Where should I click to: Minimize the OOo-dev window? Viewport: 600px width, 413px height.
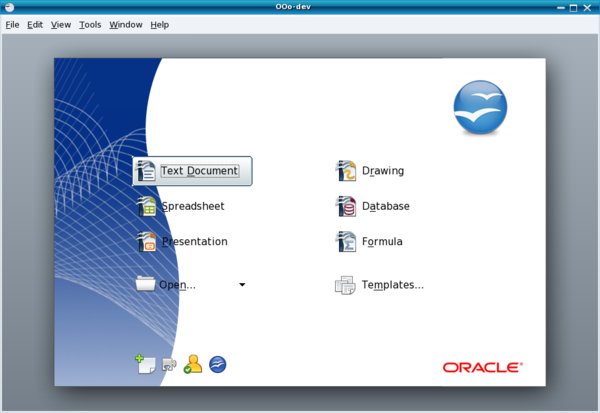pyautogui.click(x=561, y=8)
